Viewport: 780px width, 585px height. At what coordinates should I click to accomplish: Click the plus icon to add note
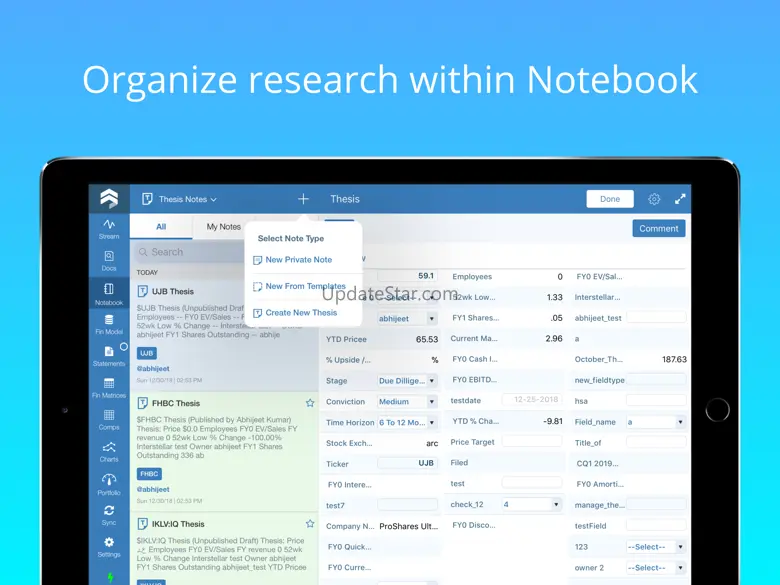[x=303, y=199]
